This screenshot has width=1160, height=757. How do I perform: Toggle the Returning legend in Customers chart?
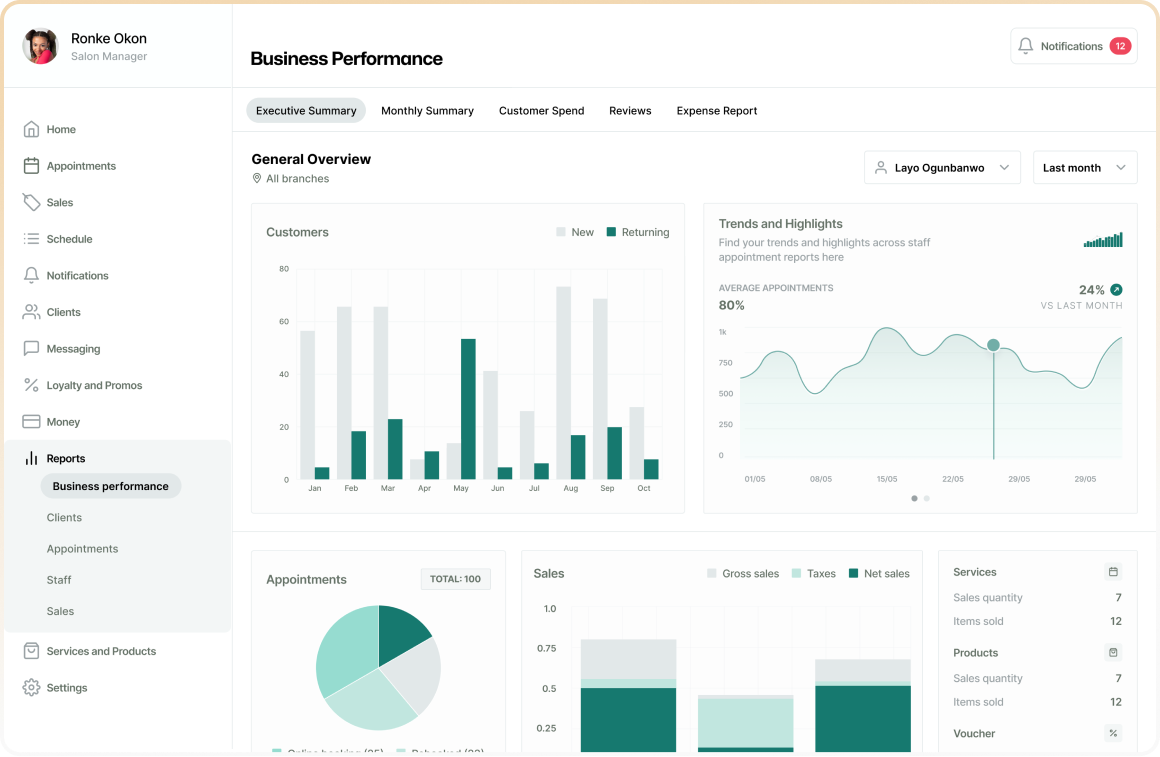point(638,232)
